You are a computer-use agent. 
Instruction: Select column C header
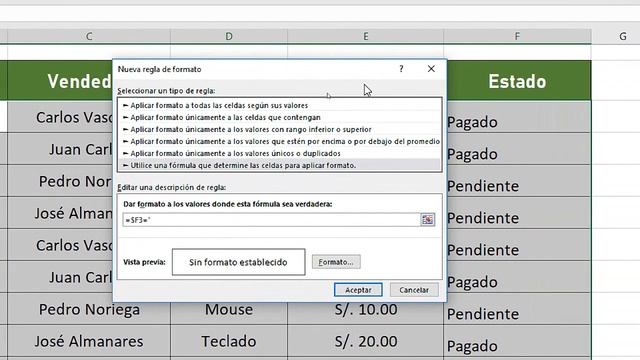pos(89,36)
